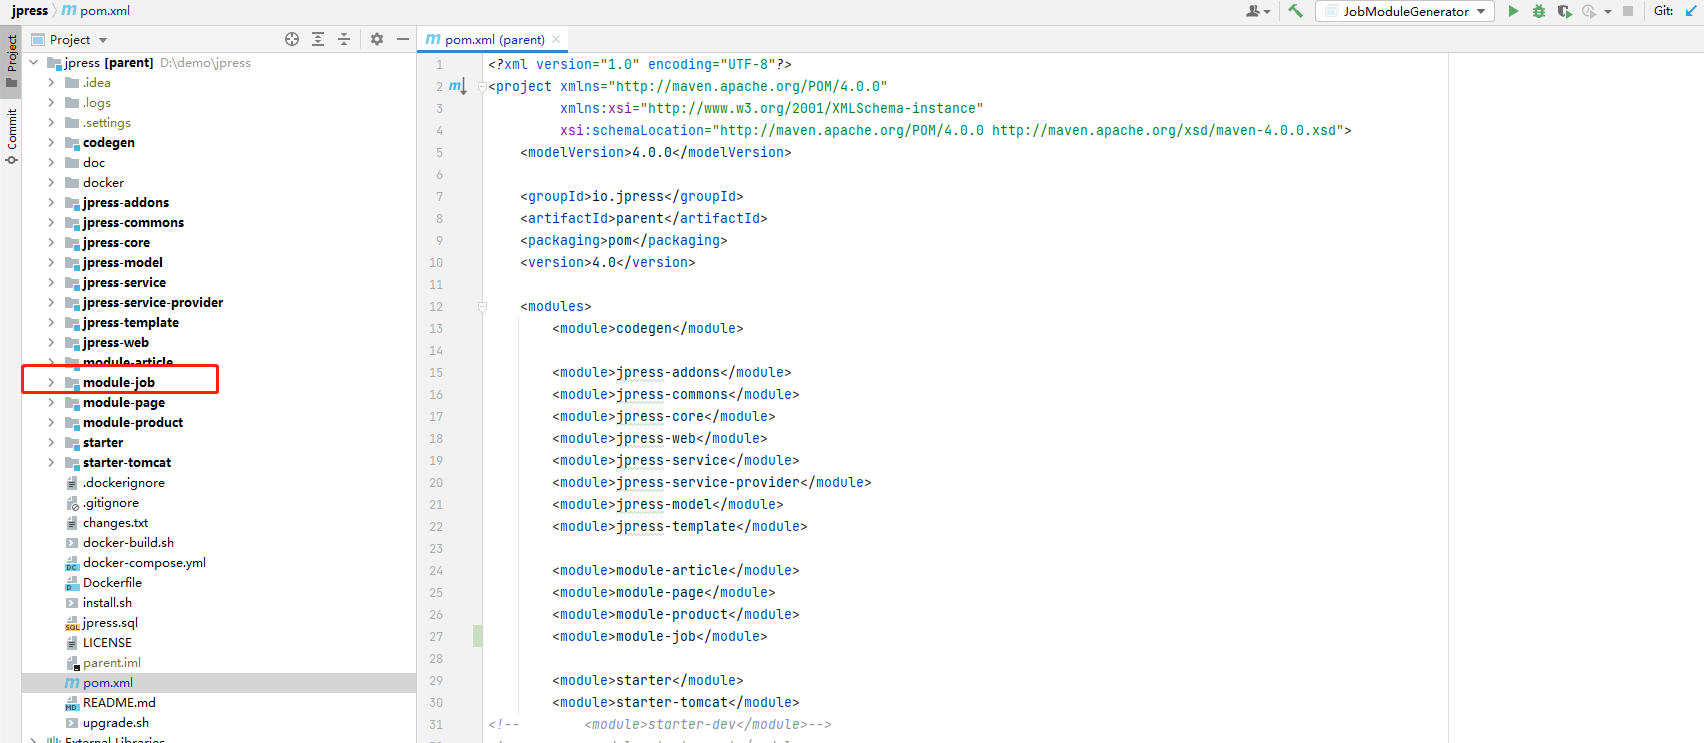Viewport: 1704px width, 743px height.
Task: Locate the opened file in Project tree
Action: pos(292,39)
